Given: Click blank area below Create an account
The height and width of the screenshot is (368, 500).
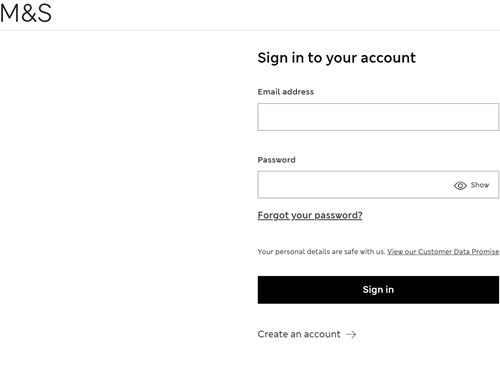Looking at the screenshot, I should pos(378,355).
